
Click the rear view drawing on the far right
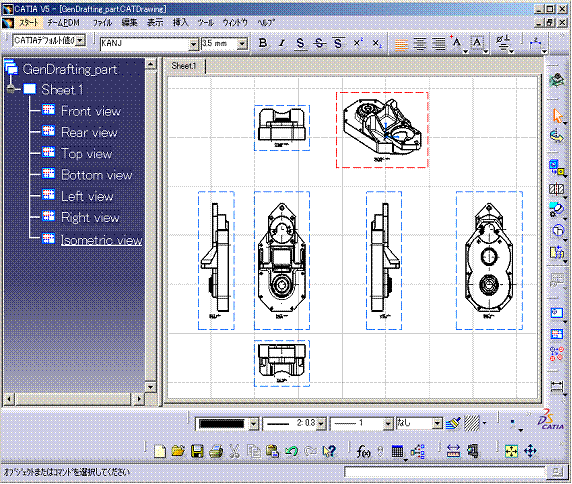(489, 260)
